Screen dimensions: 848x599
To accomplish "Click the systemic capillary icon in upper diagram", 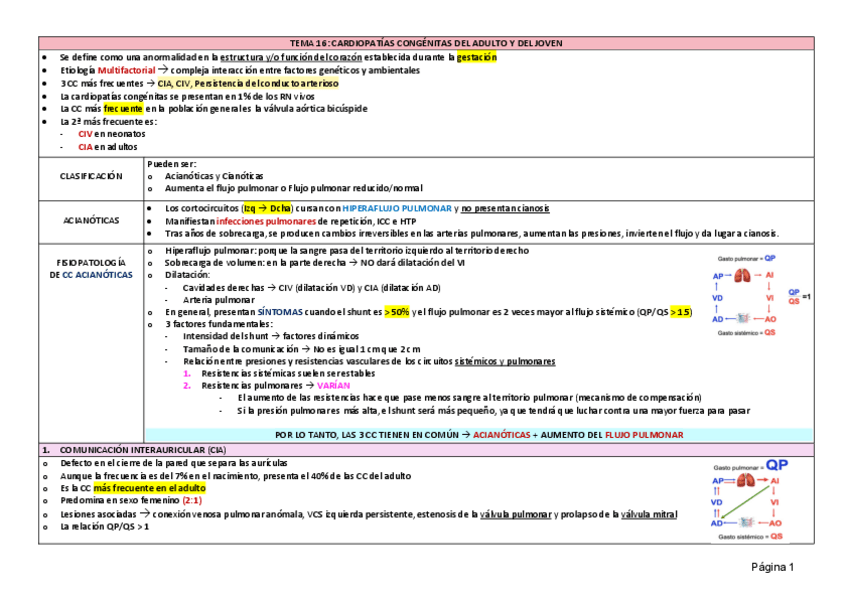I will pos(741,319).
